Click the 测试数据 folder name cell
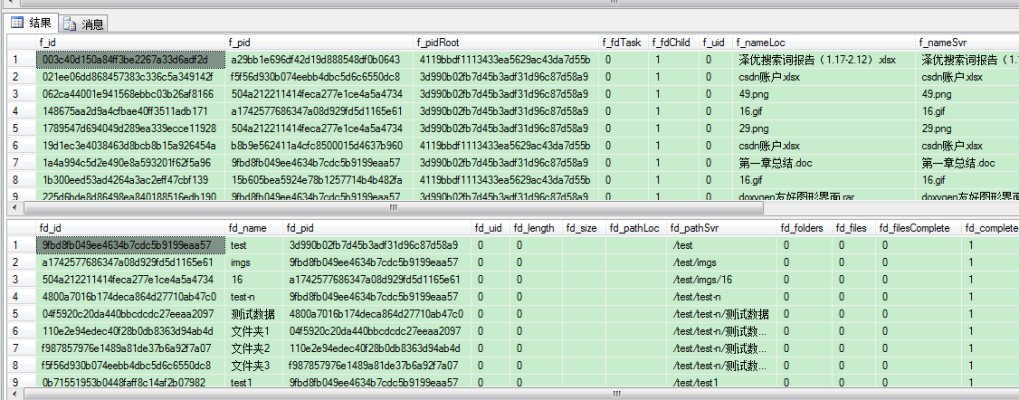Screen dimensions: 1019x400 pyautogui.click(x=254, y=314)
